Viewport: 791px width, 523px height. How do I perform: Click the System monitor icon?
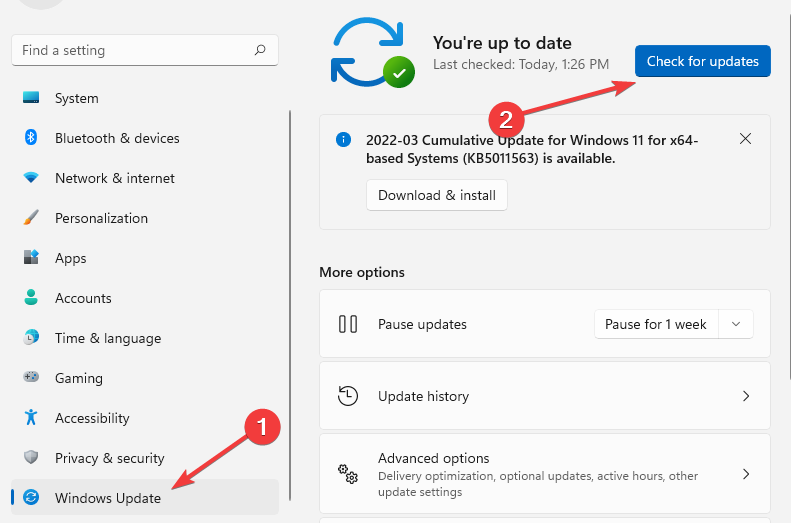[31, 97]
